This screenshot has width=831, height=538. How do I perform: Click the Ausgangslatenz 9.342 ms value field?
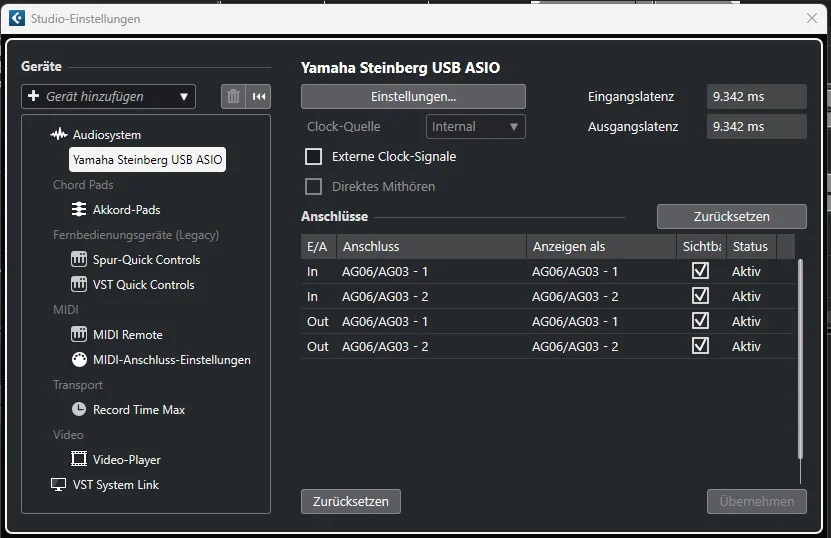tap(757, 127)
